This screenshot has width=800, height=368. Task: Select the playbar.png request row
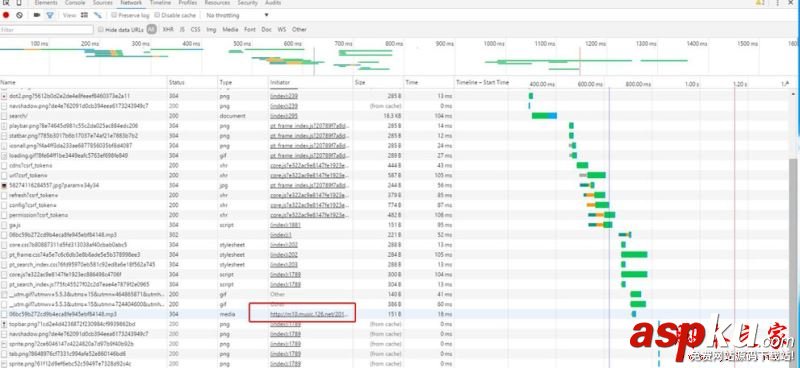point(395,126)
